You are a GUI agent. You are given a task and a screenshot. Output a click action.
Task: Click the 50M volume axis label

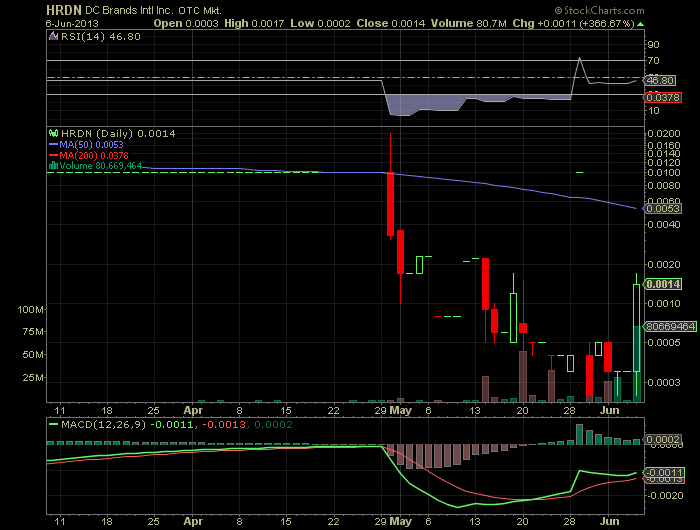pos(33,355)
